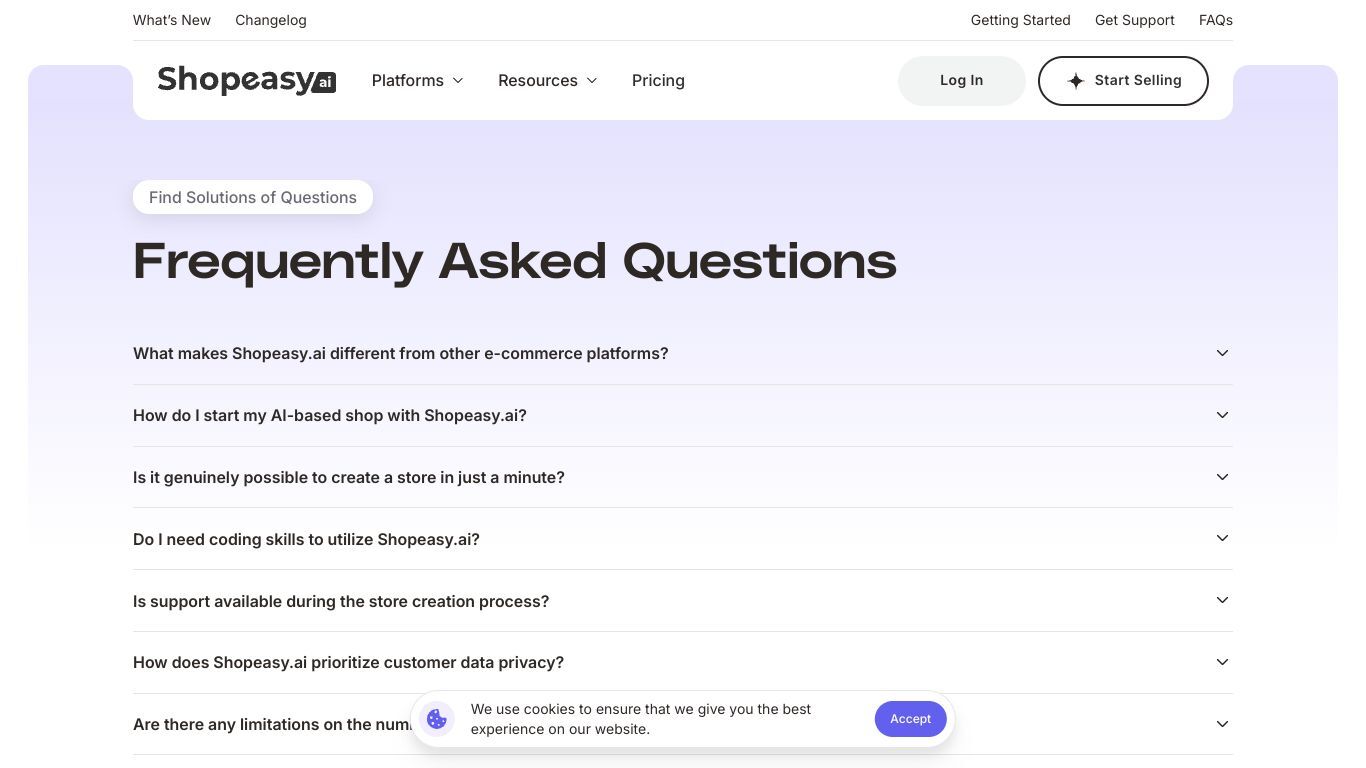Click chevron next to 'create a store in just a minute'
The height and width of the screenshot is (768, 1366).
1222,477
